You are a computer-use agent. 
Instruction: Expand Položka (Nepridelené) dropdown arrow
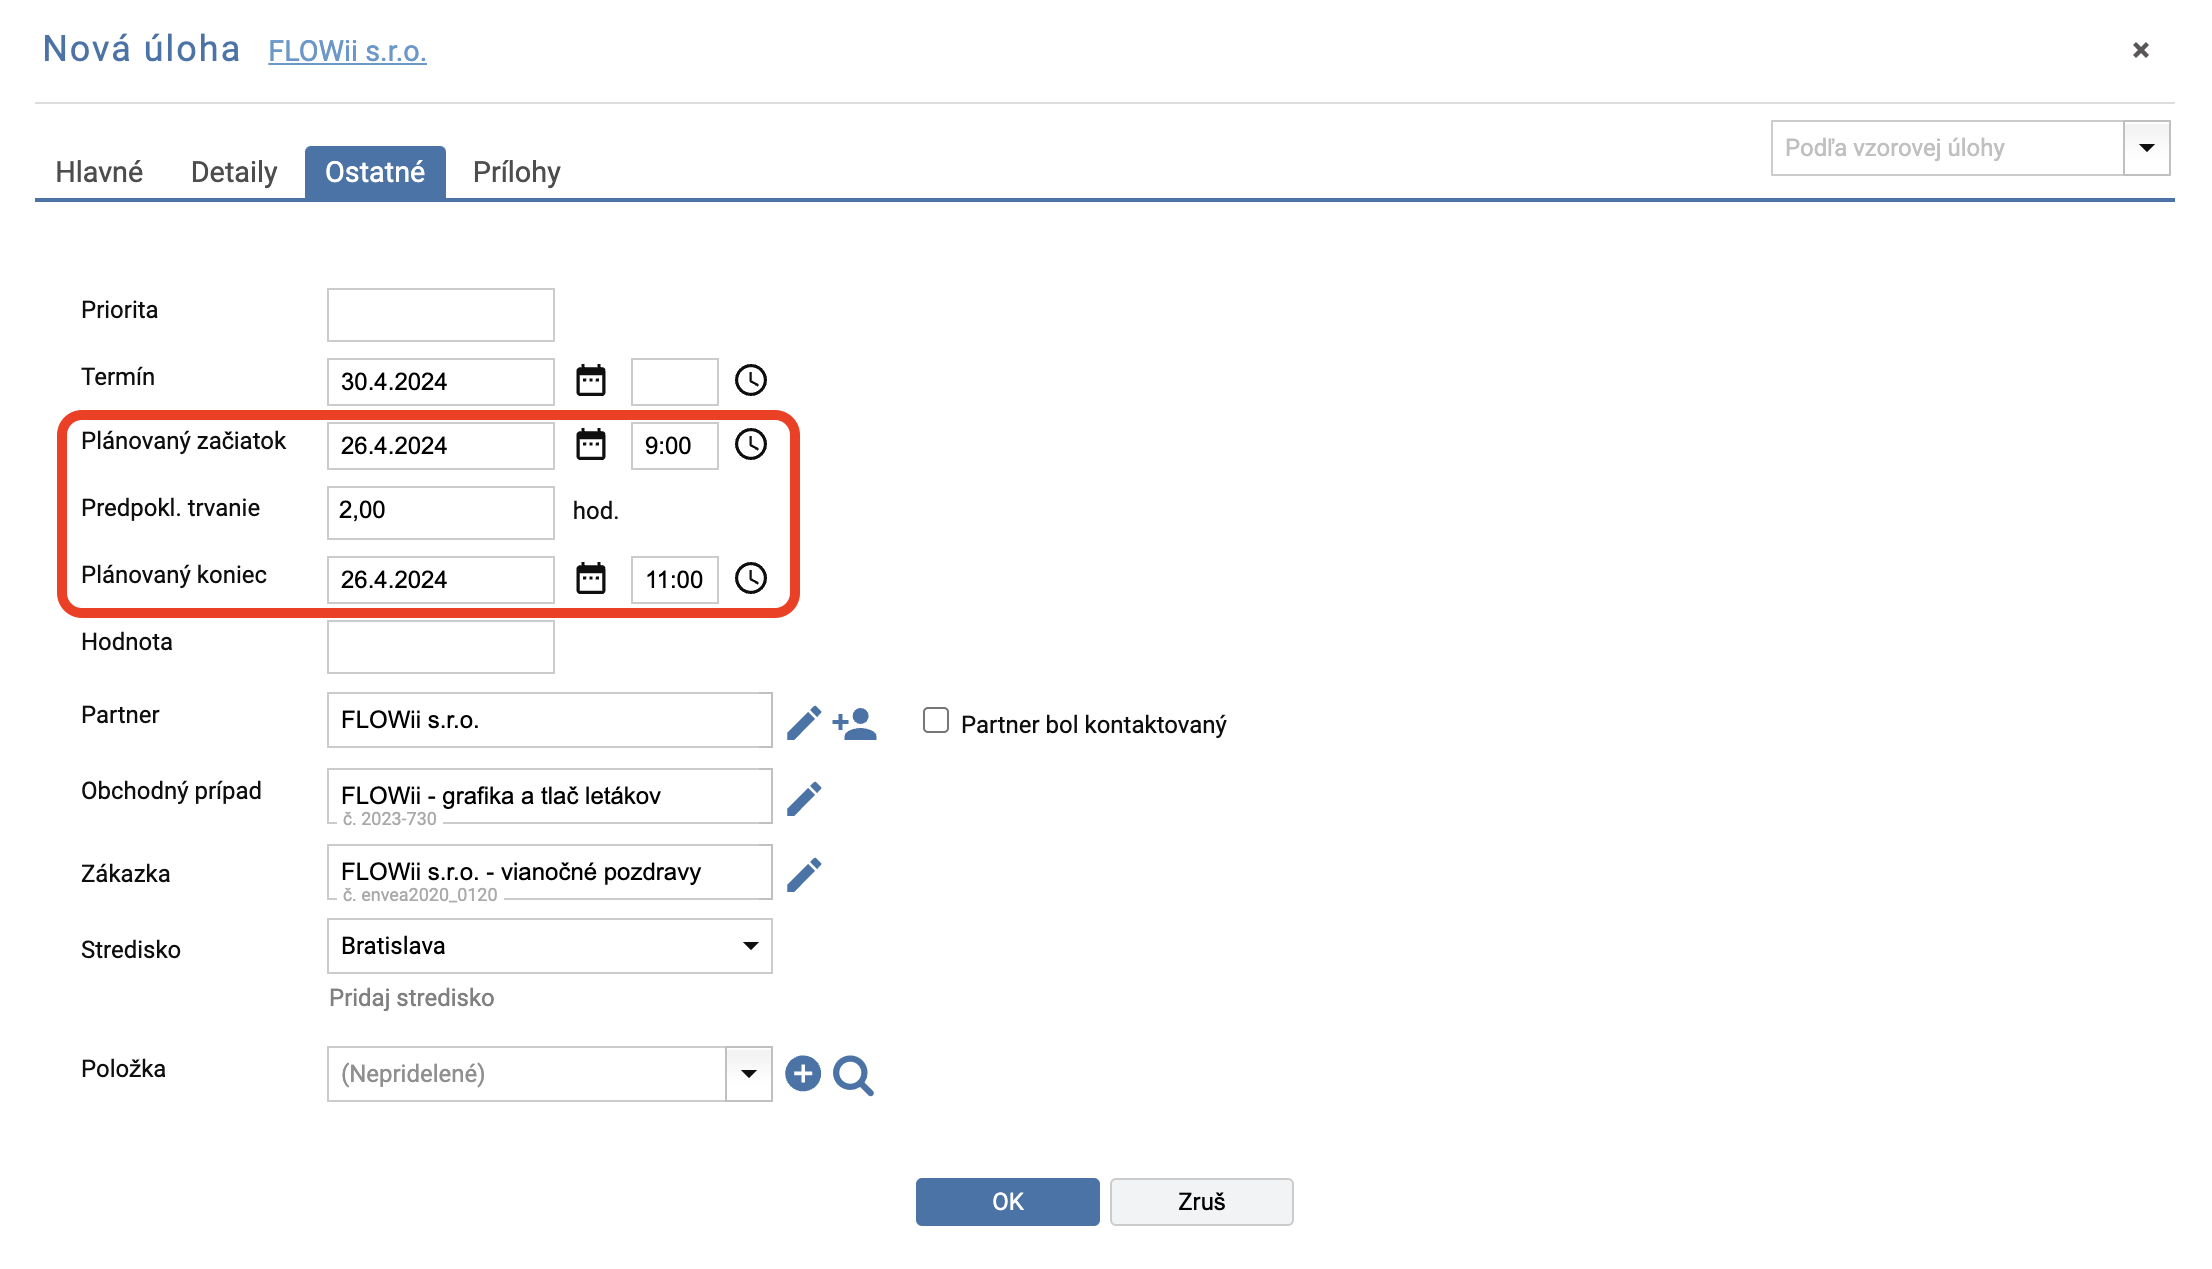pos(749,1074)
